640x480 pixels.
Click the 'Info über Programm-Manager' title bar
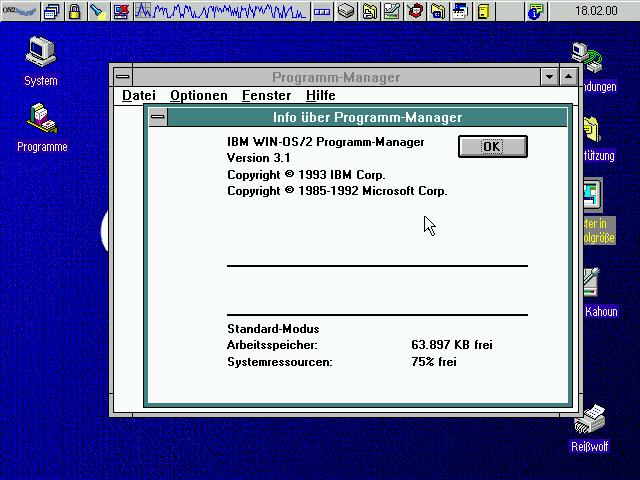pyautogui.click(x=367, y=118)
